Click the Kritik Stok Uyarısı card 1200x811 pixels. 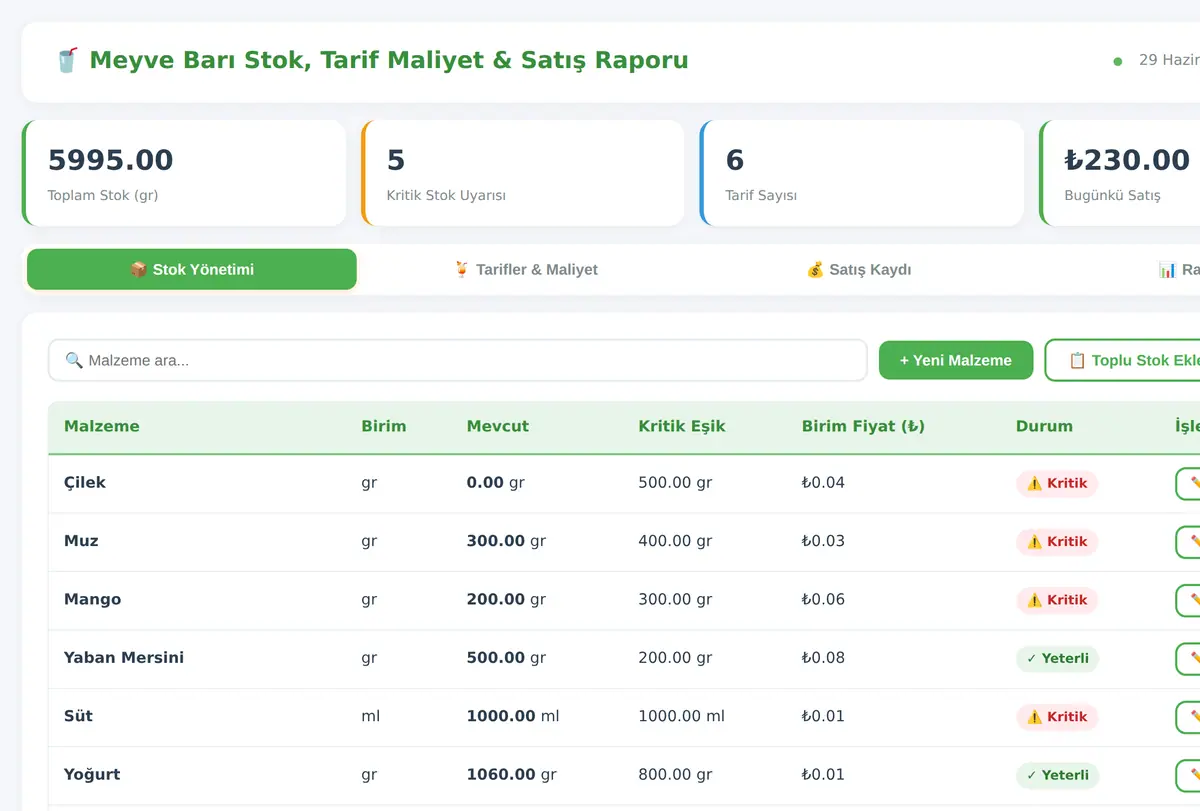click(x=523, y=173)
